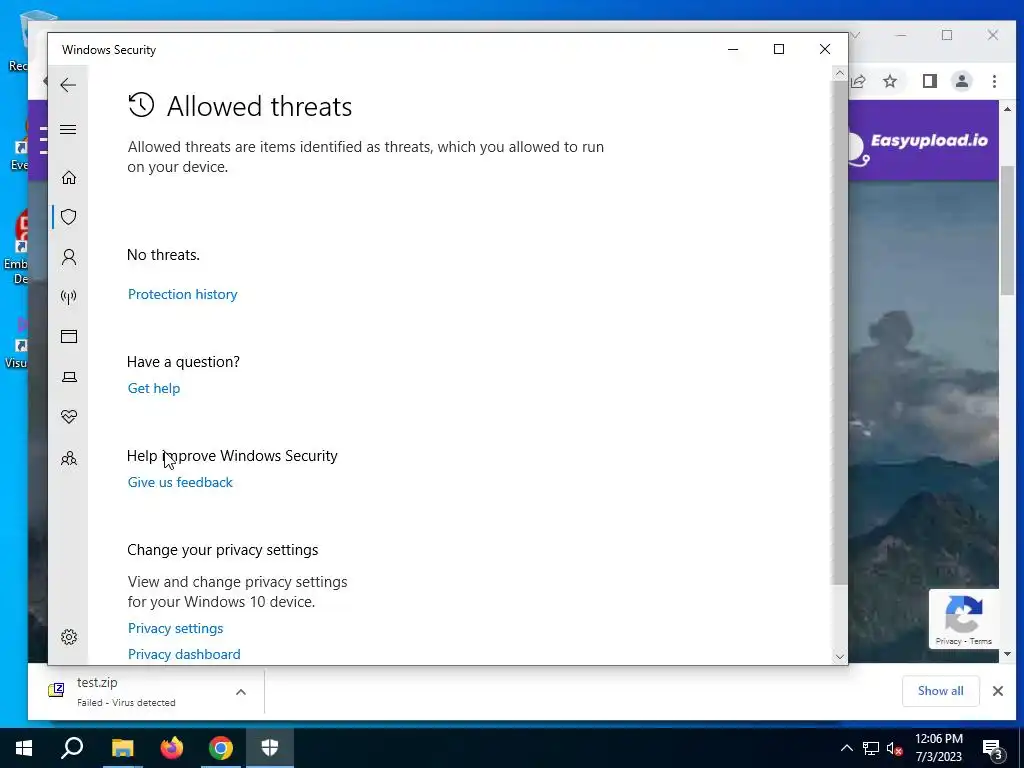Expand the test.zip download options chevron
Screen dimensions: 1024x768
240,692
